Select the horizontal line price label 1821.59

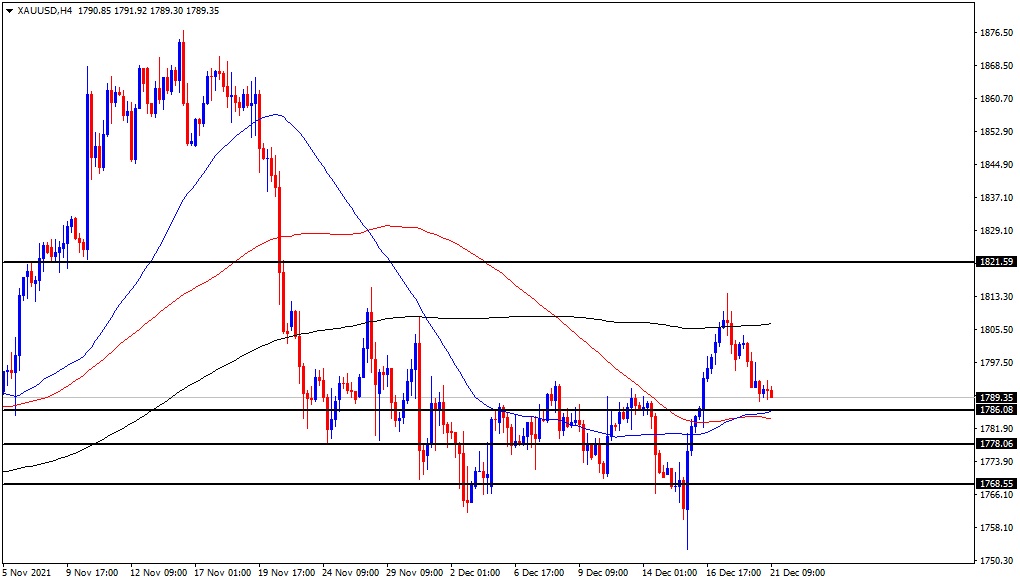(x=997, y=262)
